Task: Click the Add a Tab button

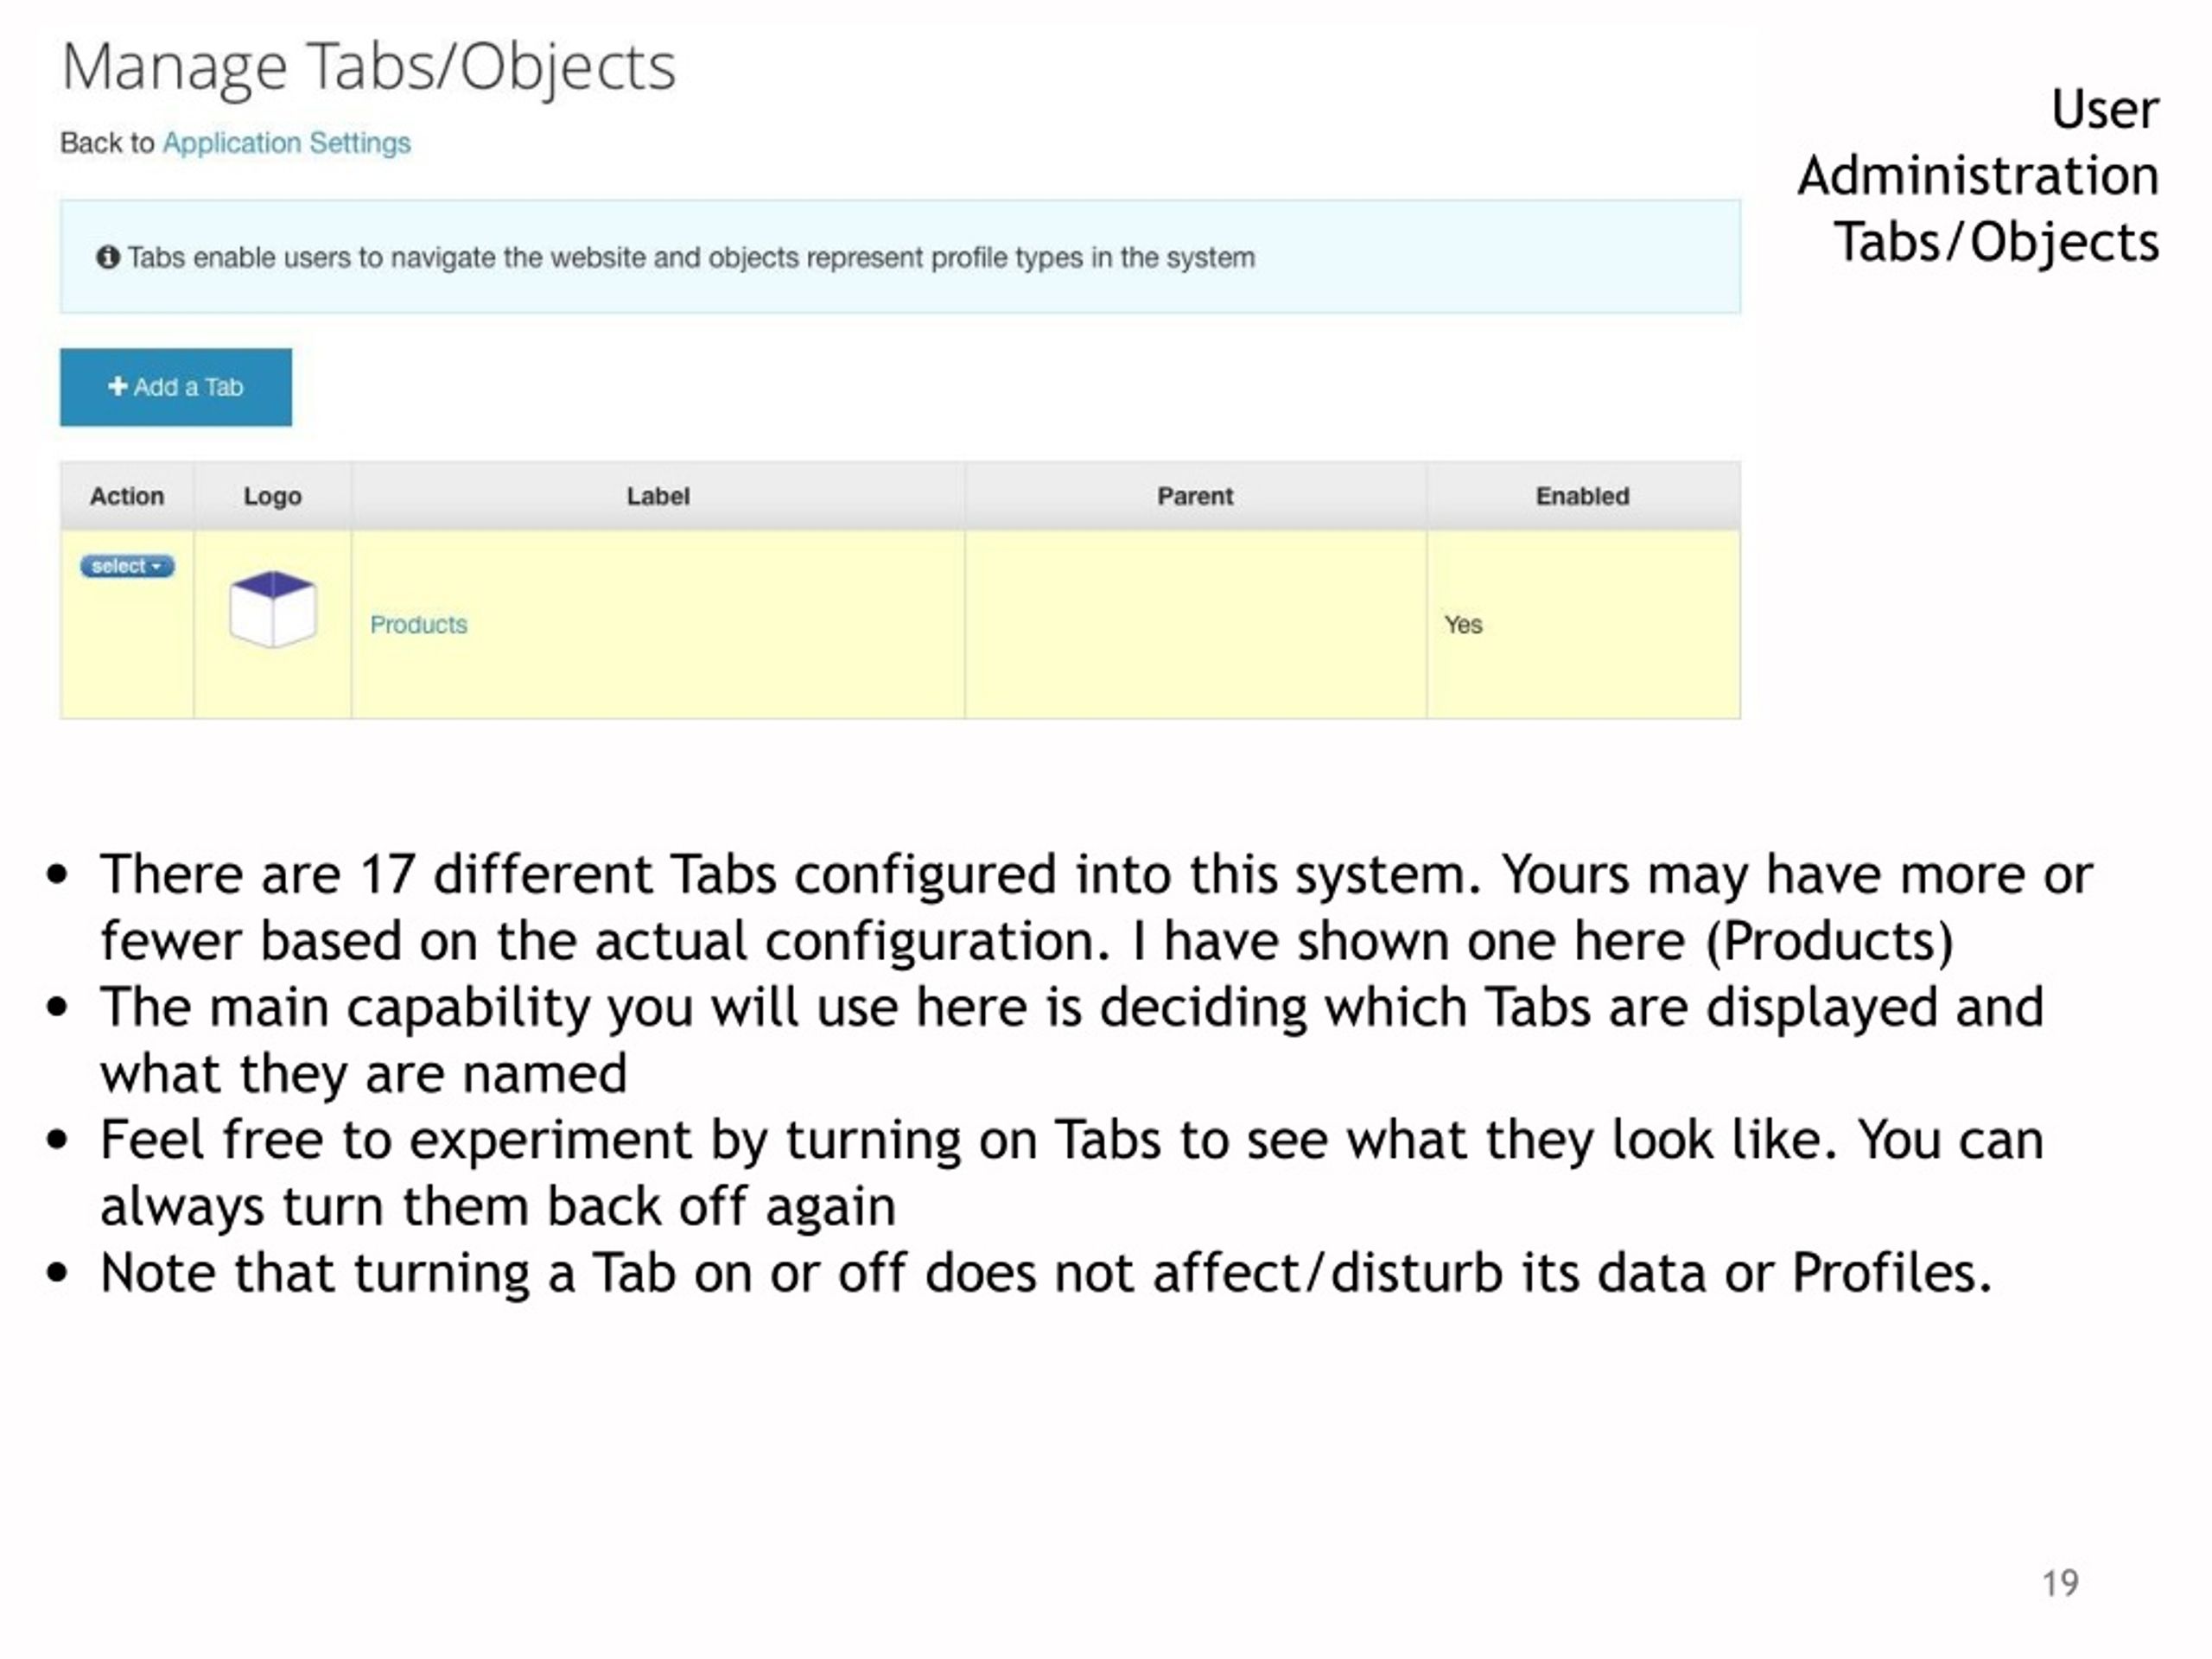Action: pos(176,387)
